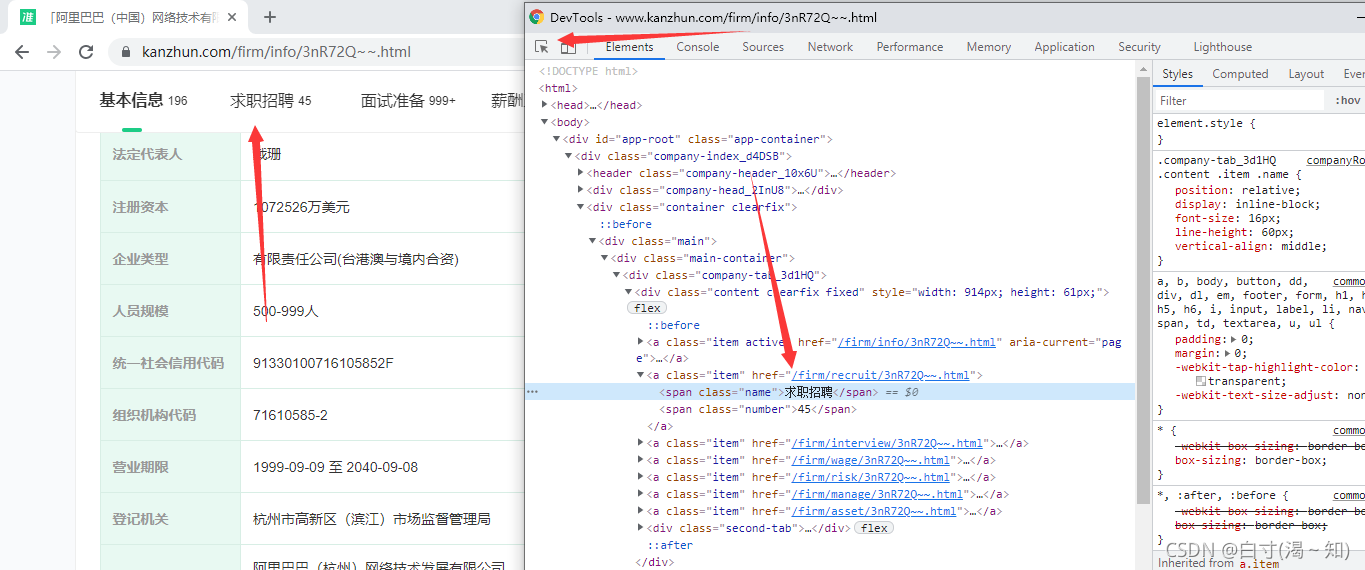This screenshot has width=1365, height=570.
Task: Click the credit code 91330100716105852F cell
Action: (x=323, y=363)
